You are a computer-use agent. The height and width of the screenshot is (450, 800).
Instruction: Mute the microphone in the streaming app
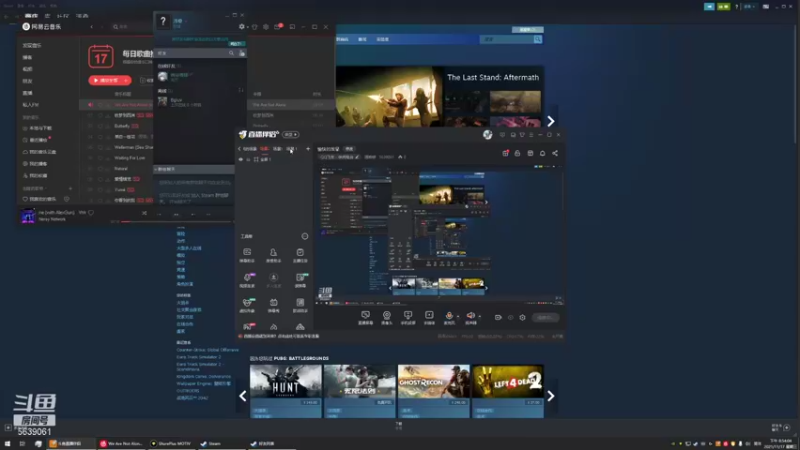pyautogui.click(x=449, y=316)
